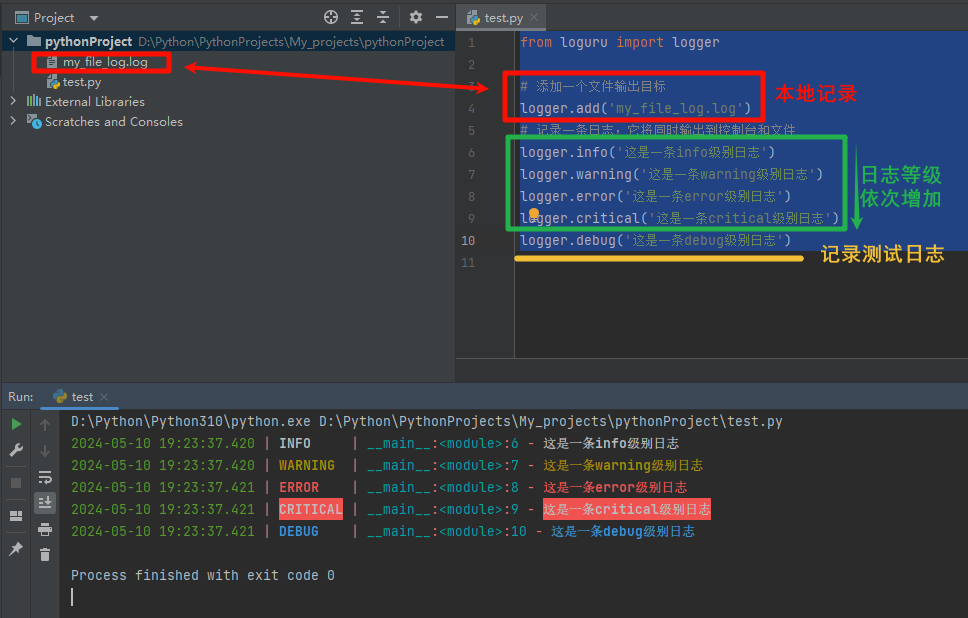Close the test.py editor tab
The image size is (968, 618).
coord(534,17)
